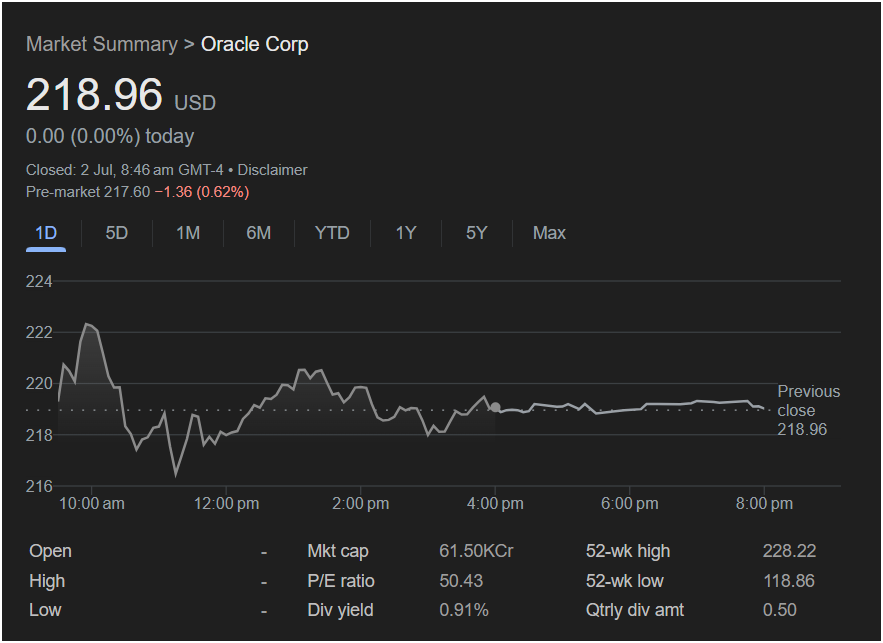Click the 218.96 current price

tap(95, 94)
